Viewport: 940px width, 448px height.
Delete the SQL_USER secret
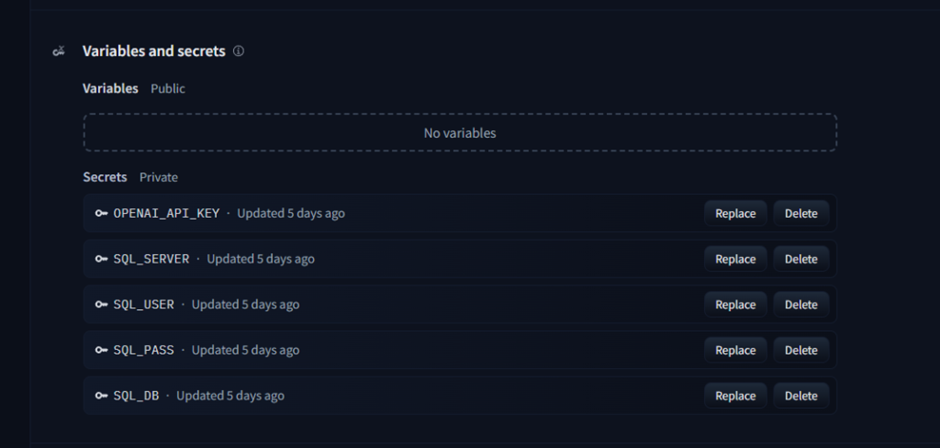click(801, 305)
